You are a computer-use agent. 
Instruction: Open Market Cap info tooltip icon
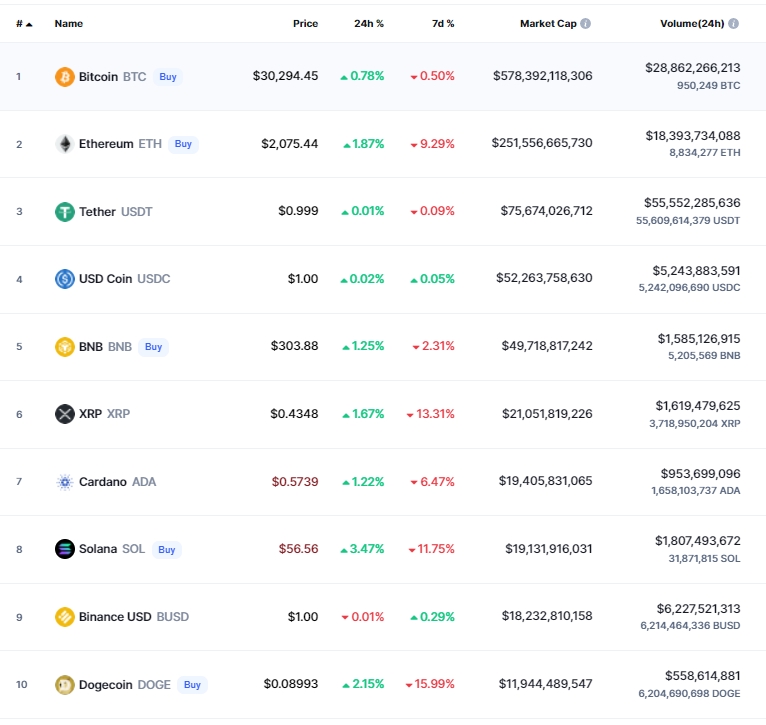[586, 23]
